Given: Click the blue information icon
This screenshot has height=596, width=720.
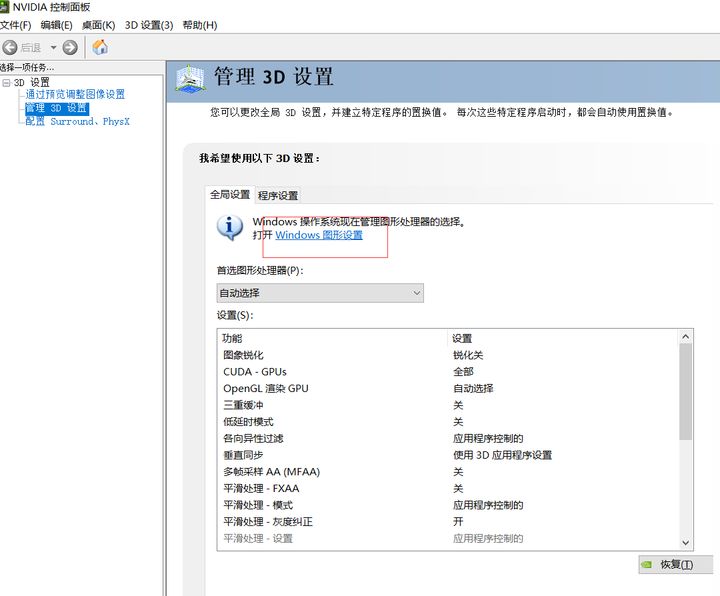Looking at the screenshot, I should pos(230,228).
